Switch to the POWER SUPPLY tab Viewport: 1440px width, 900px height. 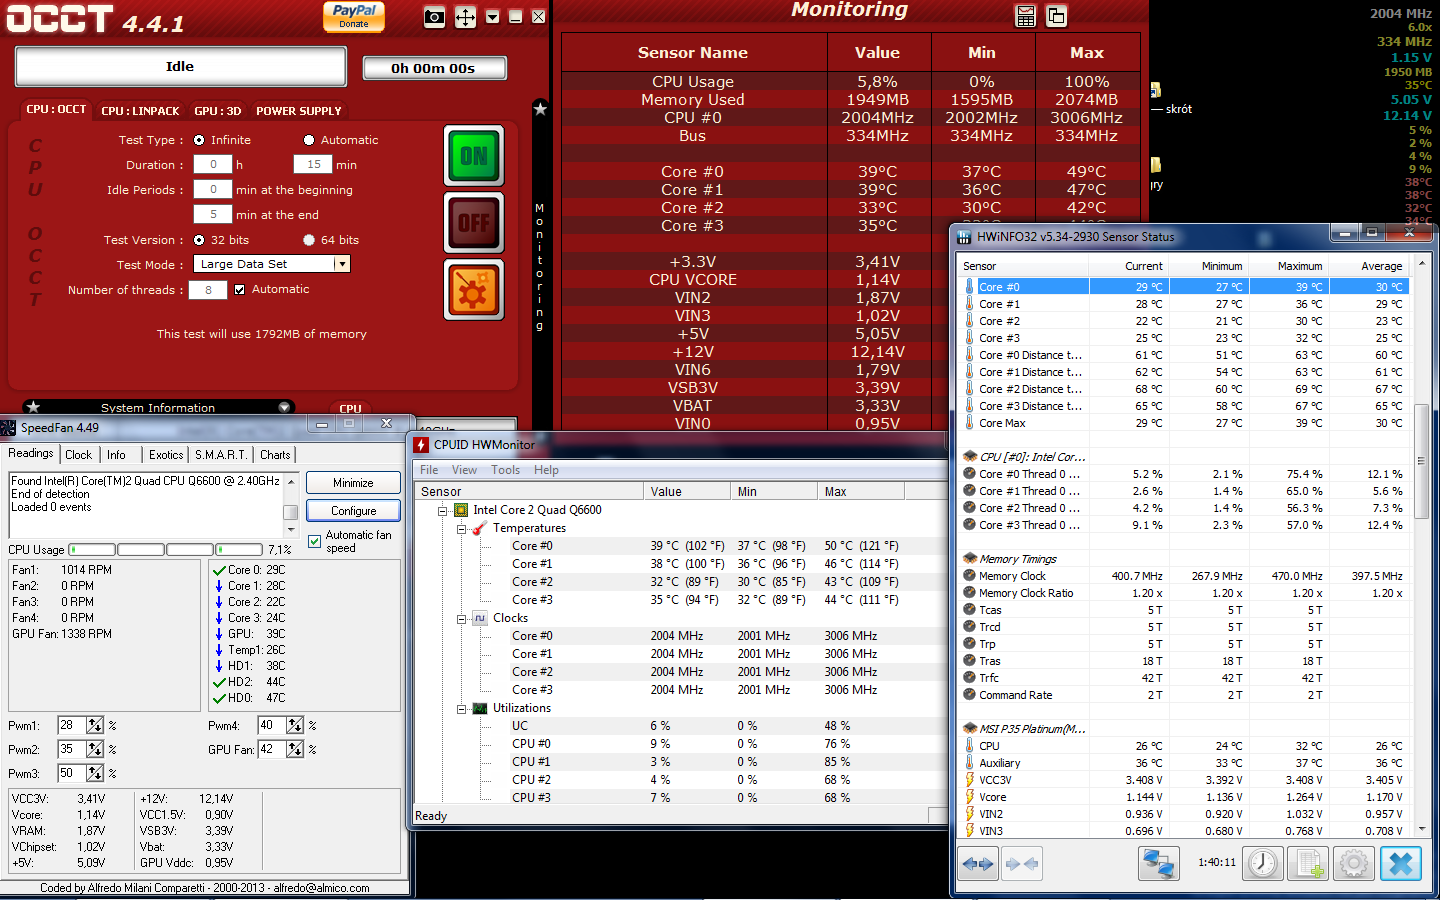tap(299, 111)
